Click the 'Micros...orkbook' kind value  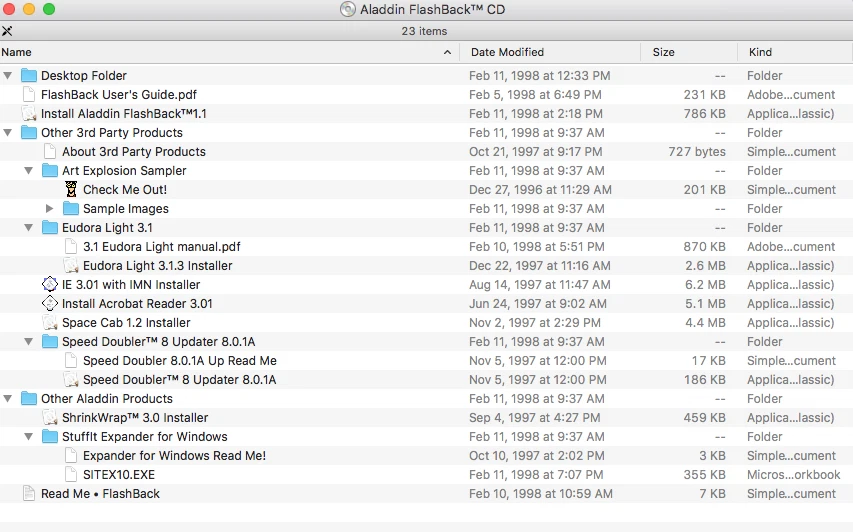(793, 475)
